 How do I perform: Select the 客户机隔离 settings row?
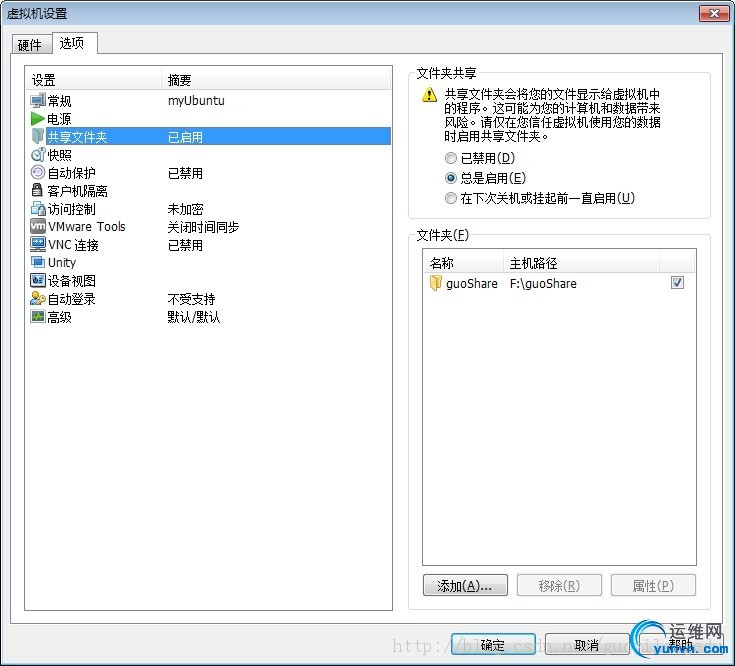click(209, 190)
